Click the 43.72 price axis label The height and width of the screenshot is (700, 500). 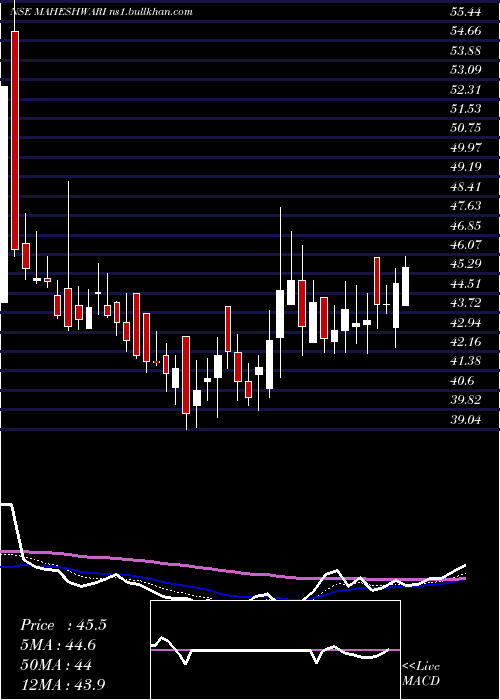[x=466, y=303]
